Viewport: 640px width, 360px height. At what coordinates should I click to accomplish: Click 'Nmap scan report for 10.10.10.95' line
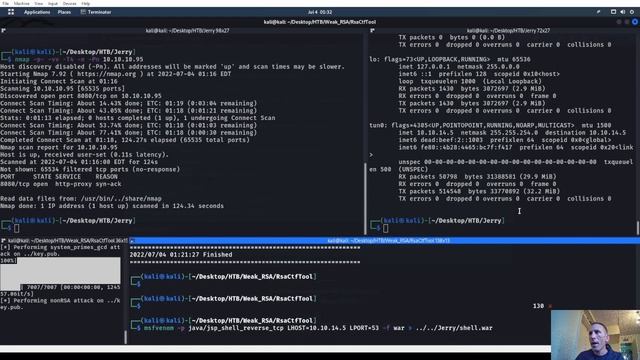(59, 147)
